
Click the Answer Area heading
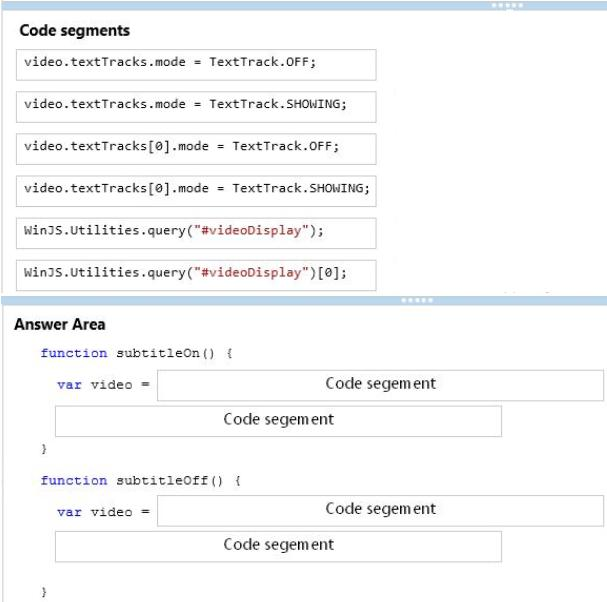tap(60, 324)
